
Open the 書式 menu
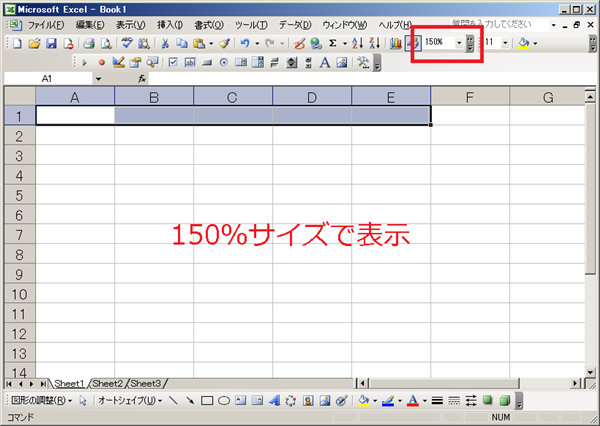209,25
